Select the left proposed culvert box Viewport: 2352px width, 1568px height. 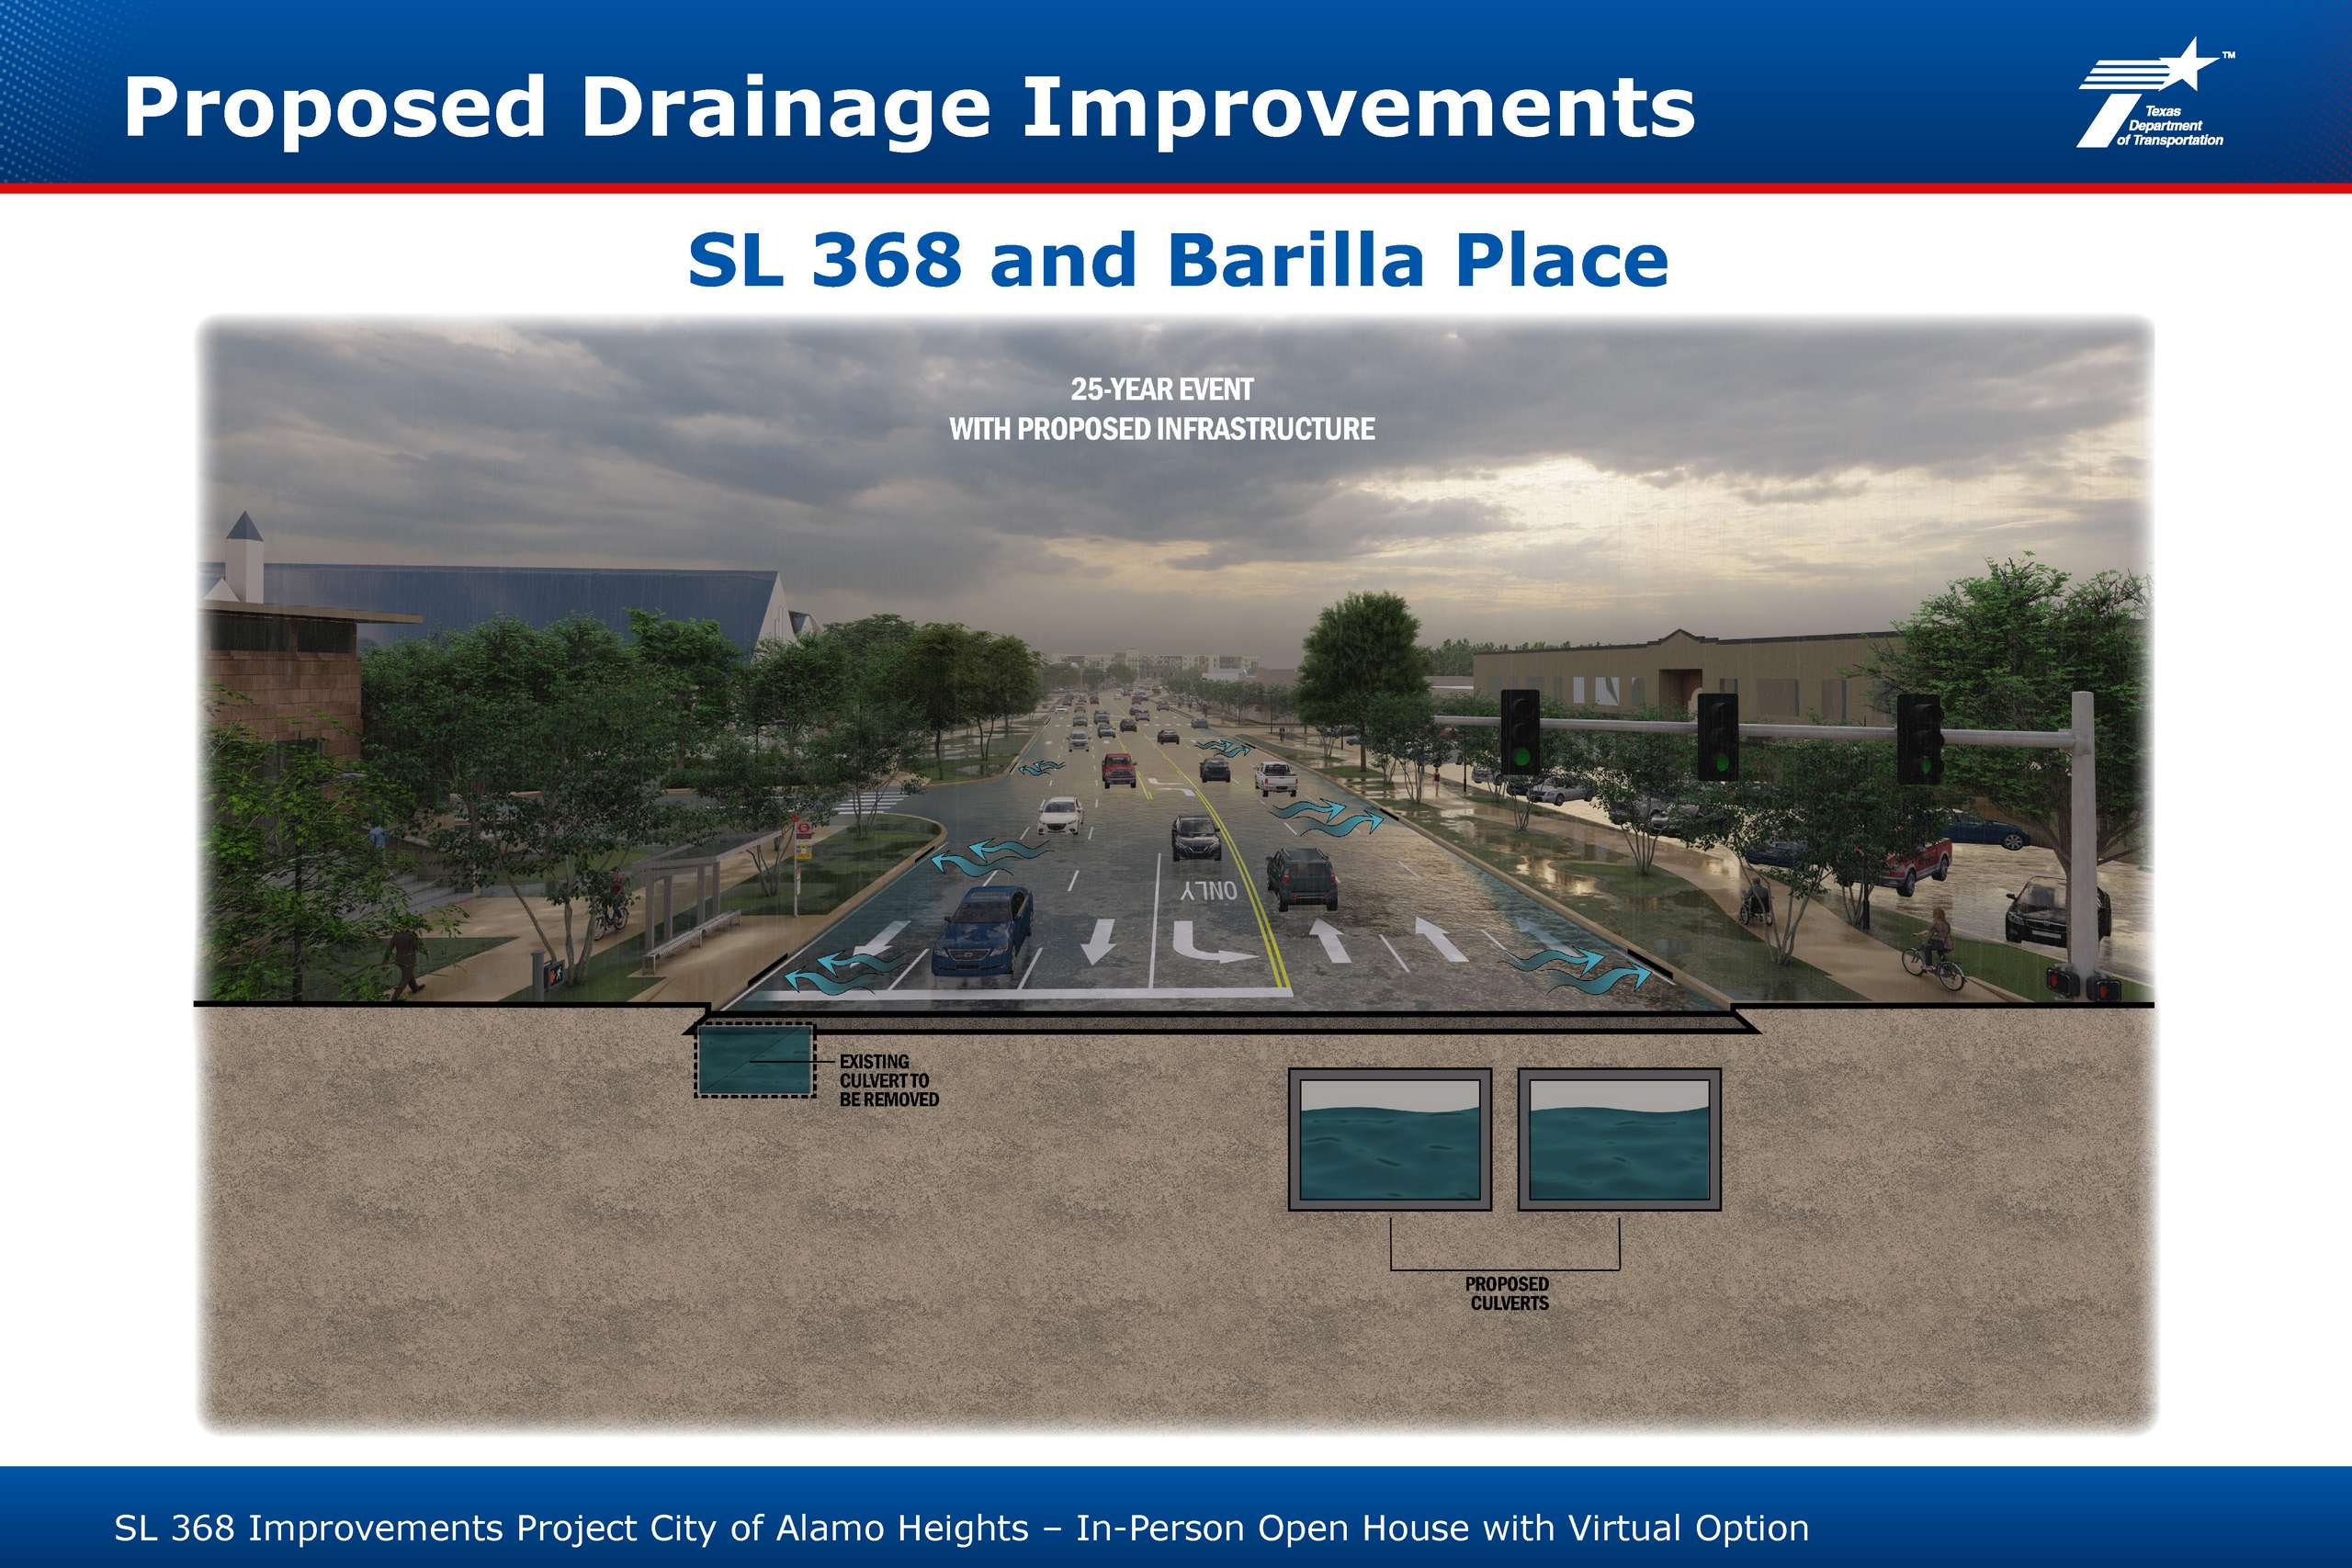coord(1389,1139)
